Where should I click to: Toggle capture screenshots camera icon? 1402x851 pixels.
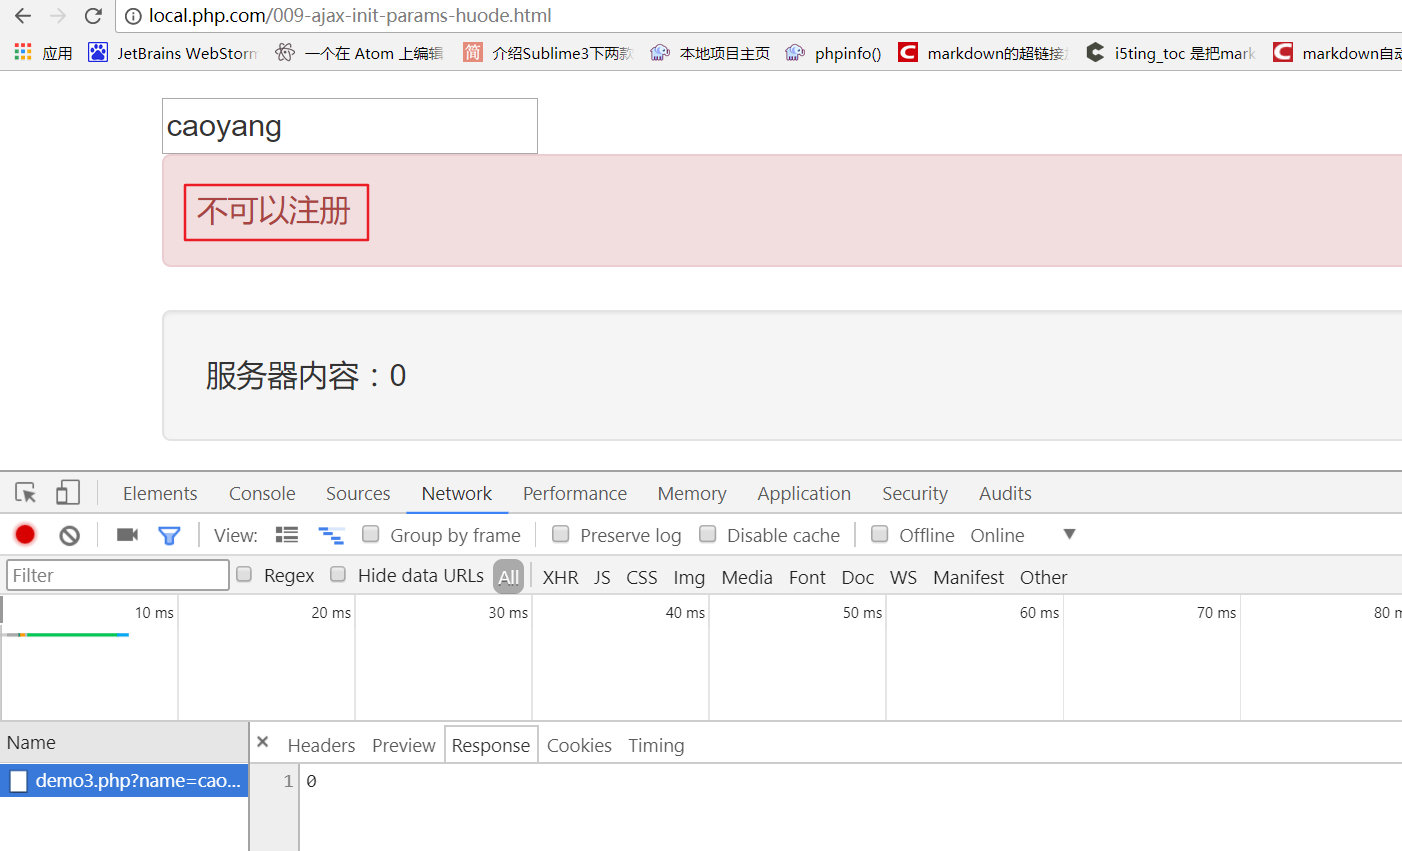[127, 535]
